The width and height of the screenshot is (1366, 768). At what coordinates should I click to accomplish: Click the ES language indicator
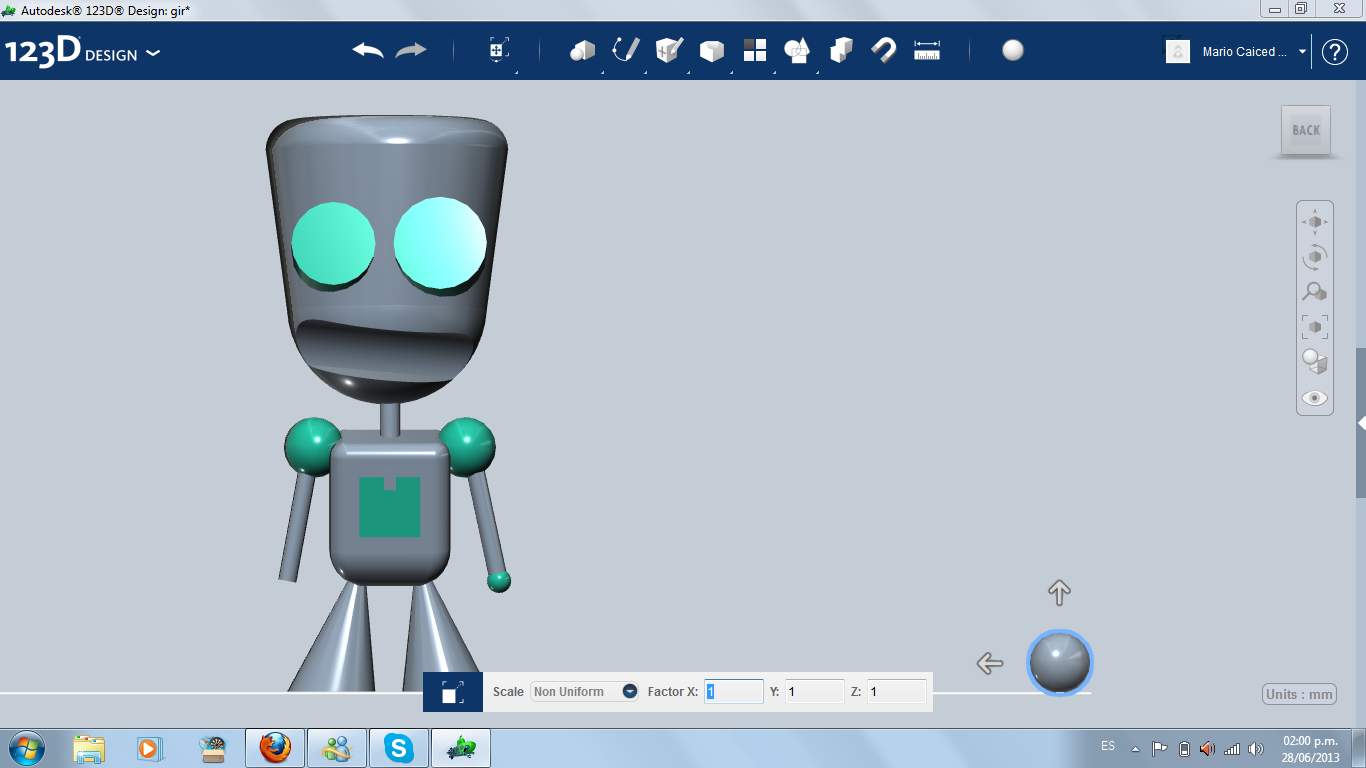coord(1108,746)
